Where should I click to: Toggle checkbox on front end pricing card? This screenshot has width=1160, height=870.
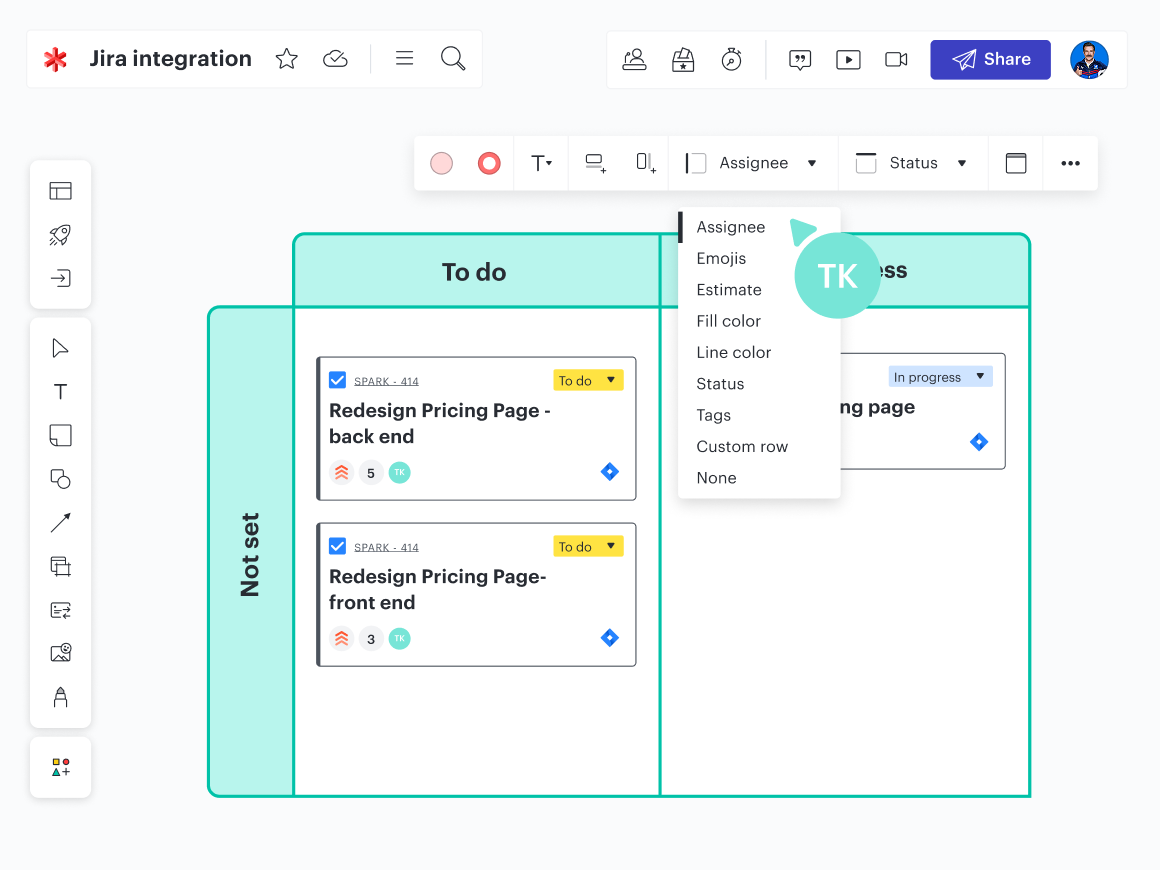pyautogui.click(x=337, y=546)
